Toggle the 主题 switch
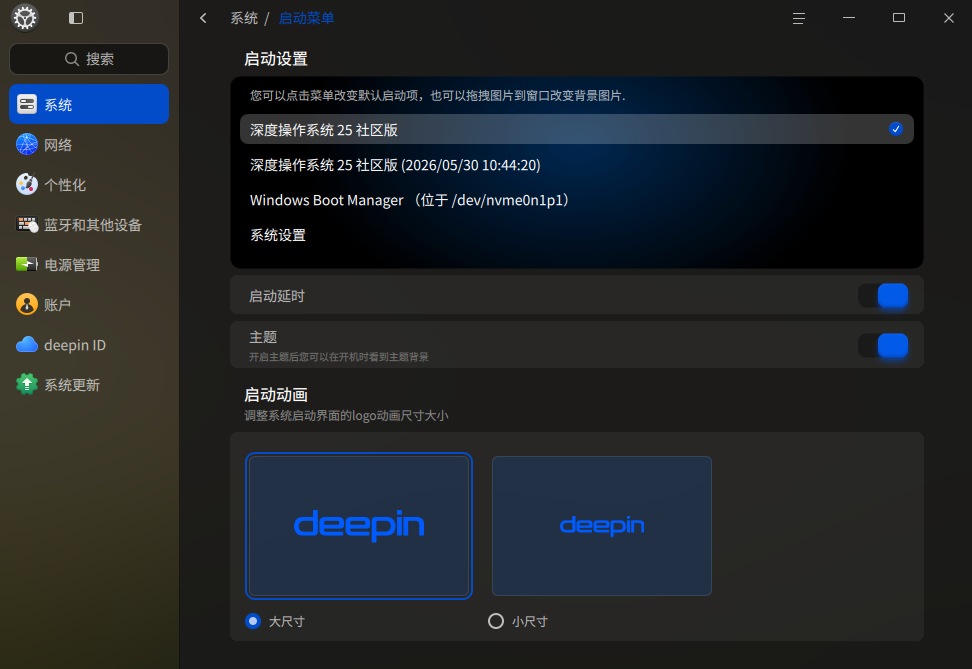 tap(883, 345)
